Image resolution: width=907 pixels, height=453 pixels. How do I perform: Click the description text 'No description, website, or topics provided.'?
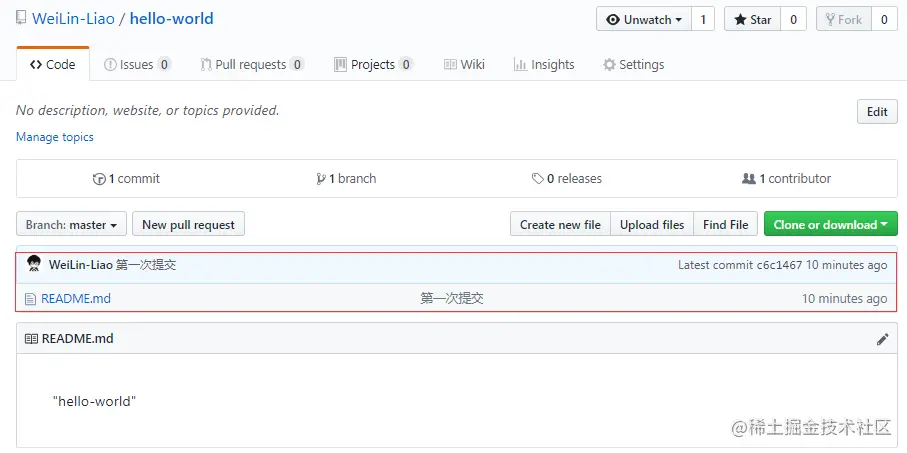(x=148, y=110)
